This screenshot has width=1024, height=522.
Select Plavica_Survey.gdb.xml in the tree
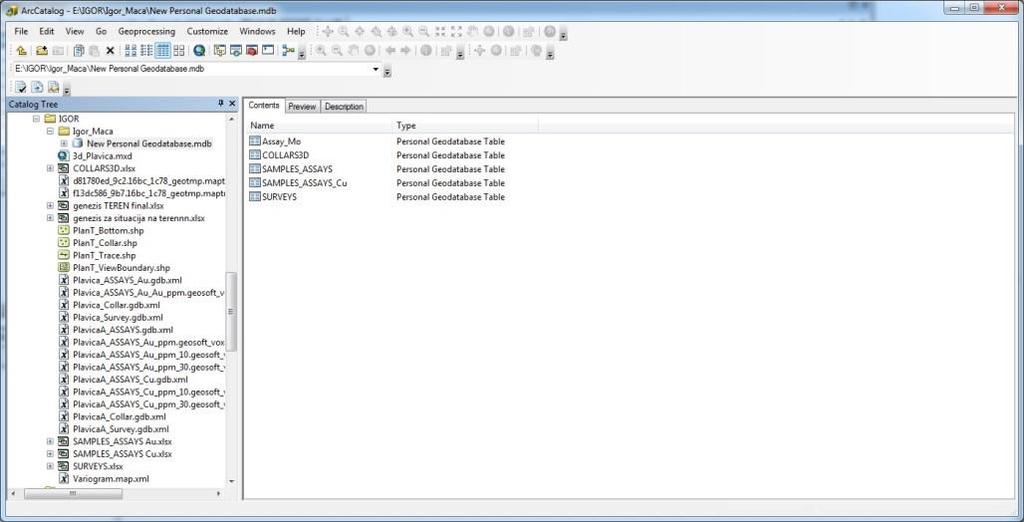(x=118, y=318)
